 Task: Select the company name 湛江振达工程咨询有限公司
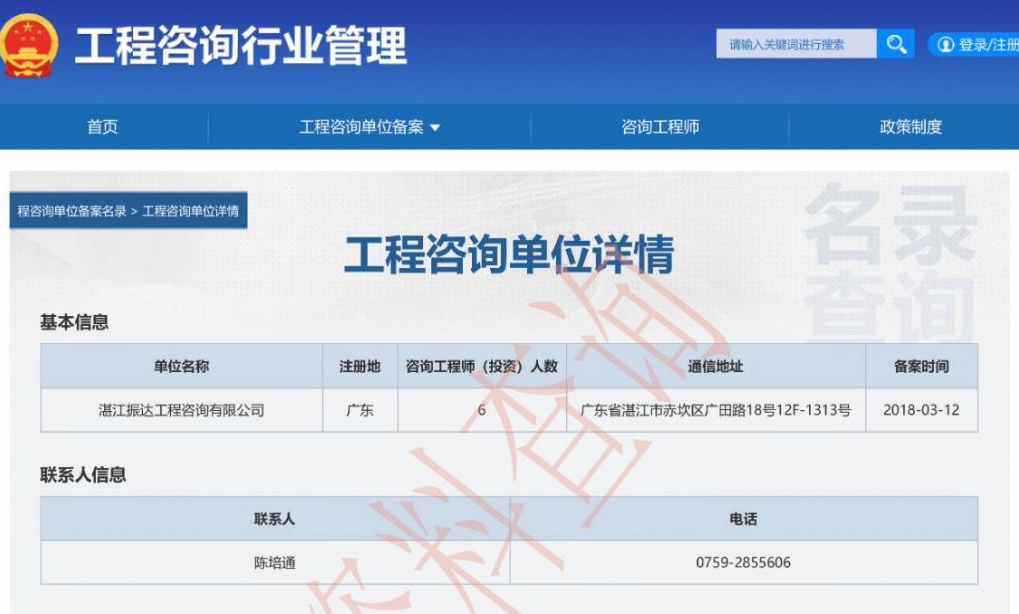(x=181, y=410)
